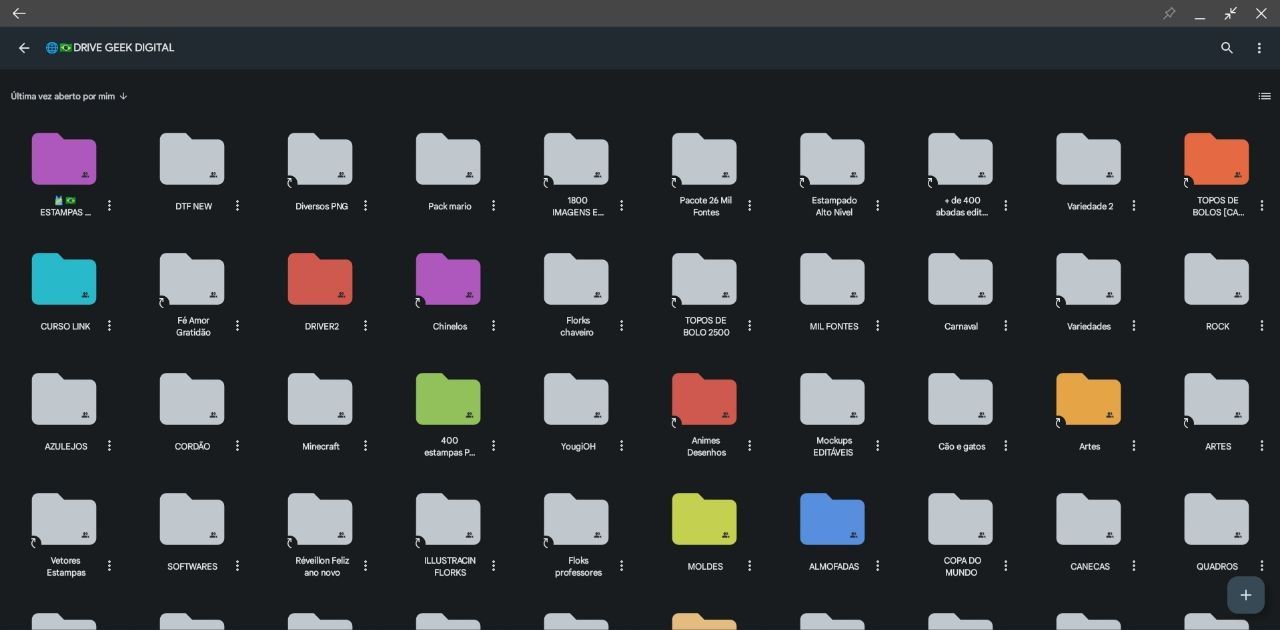
Task: Toggle sort direction arrow beside last opened
Action: click(x=123, y=97)
